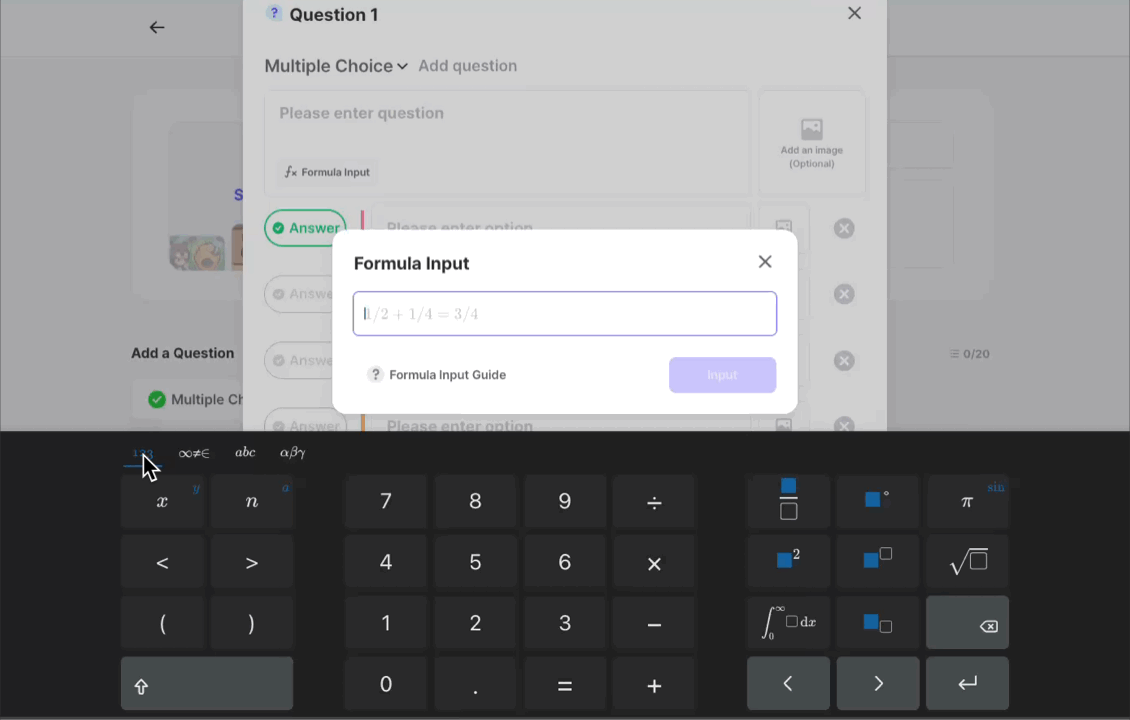Click inside the formula input field
The image size is (1130, 720).
(x=564, y=314)
